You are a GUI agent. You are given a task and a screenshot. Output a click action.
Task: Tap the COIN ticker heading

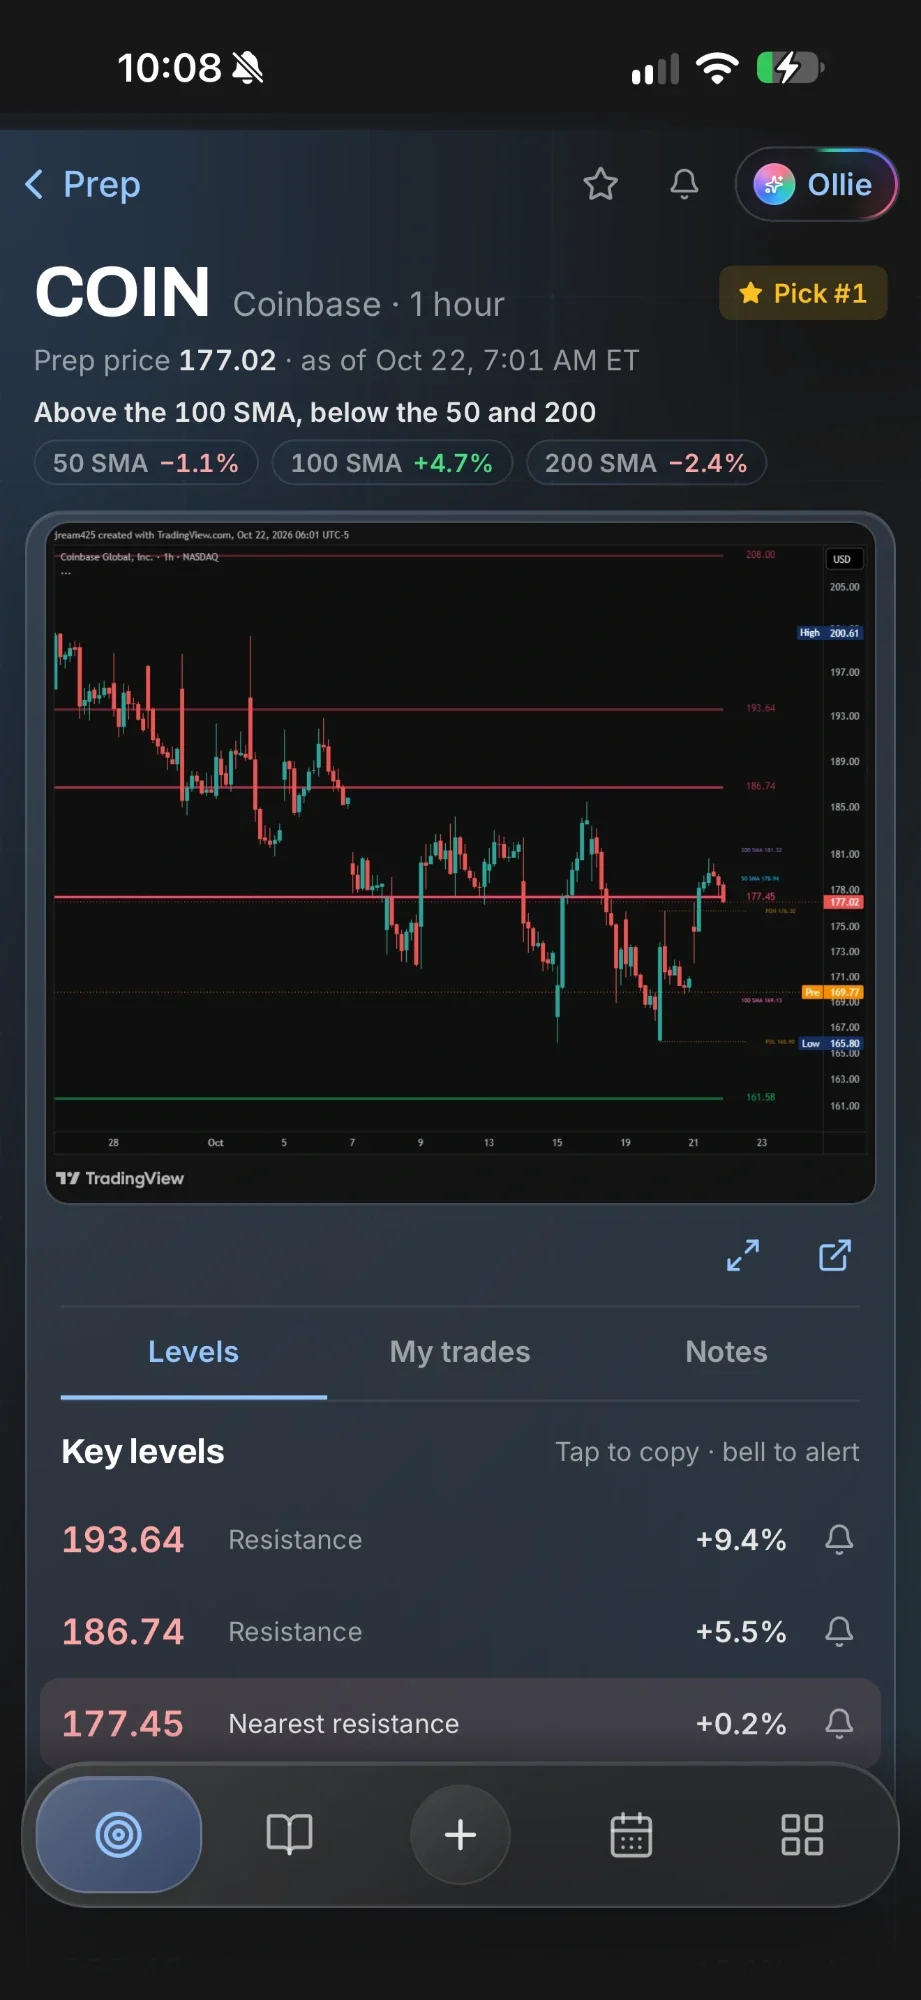click(122, 292)
